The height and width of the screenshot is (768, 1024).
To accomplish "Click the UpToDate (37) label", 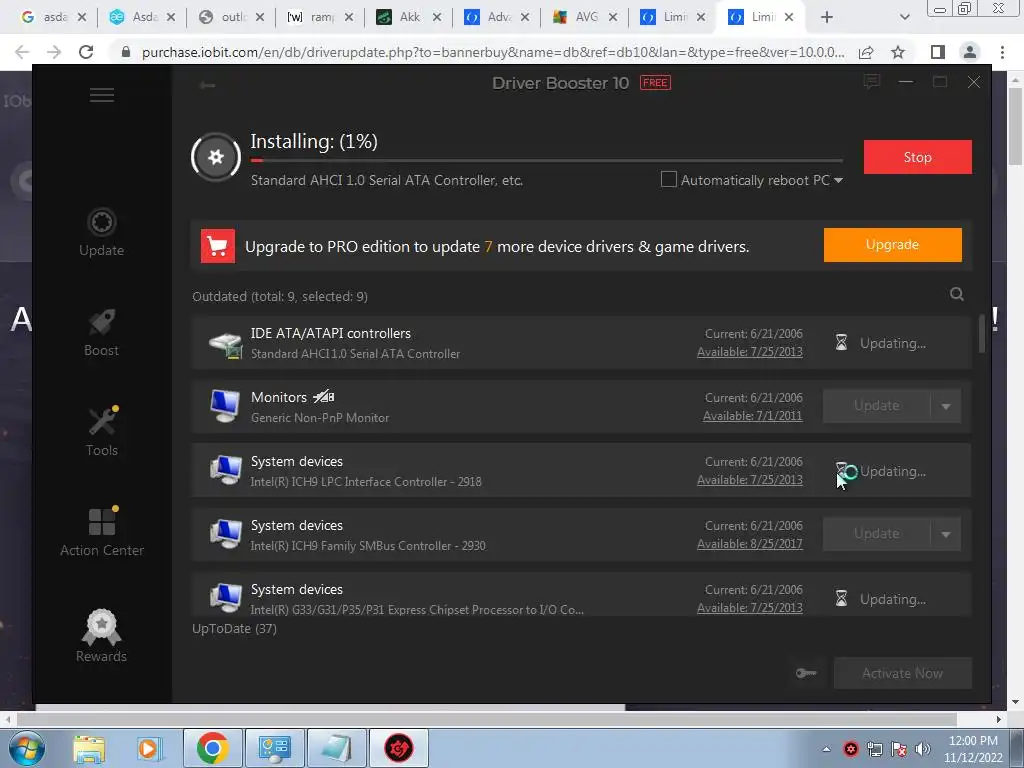I will (234, 628).
